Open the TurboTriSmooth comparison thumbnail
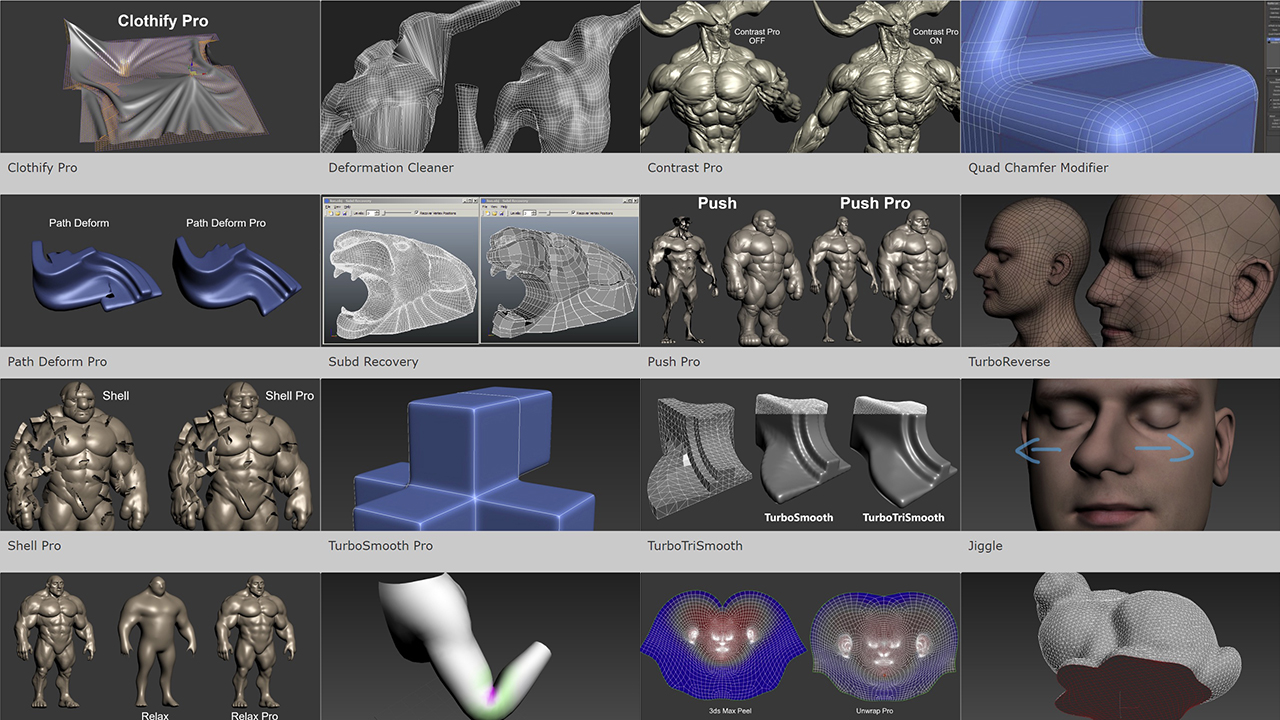 (x=800, y=454)
